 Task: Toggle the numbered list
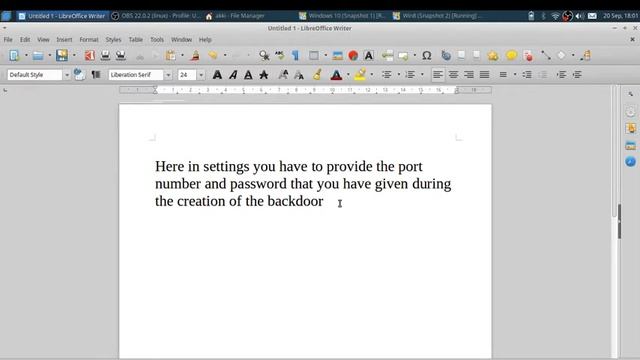tap(410, 75)
